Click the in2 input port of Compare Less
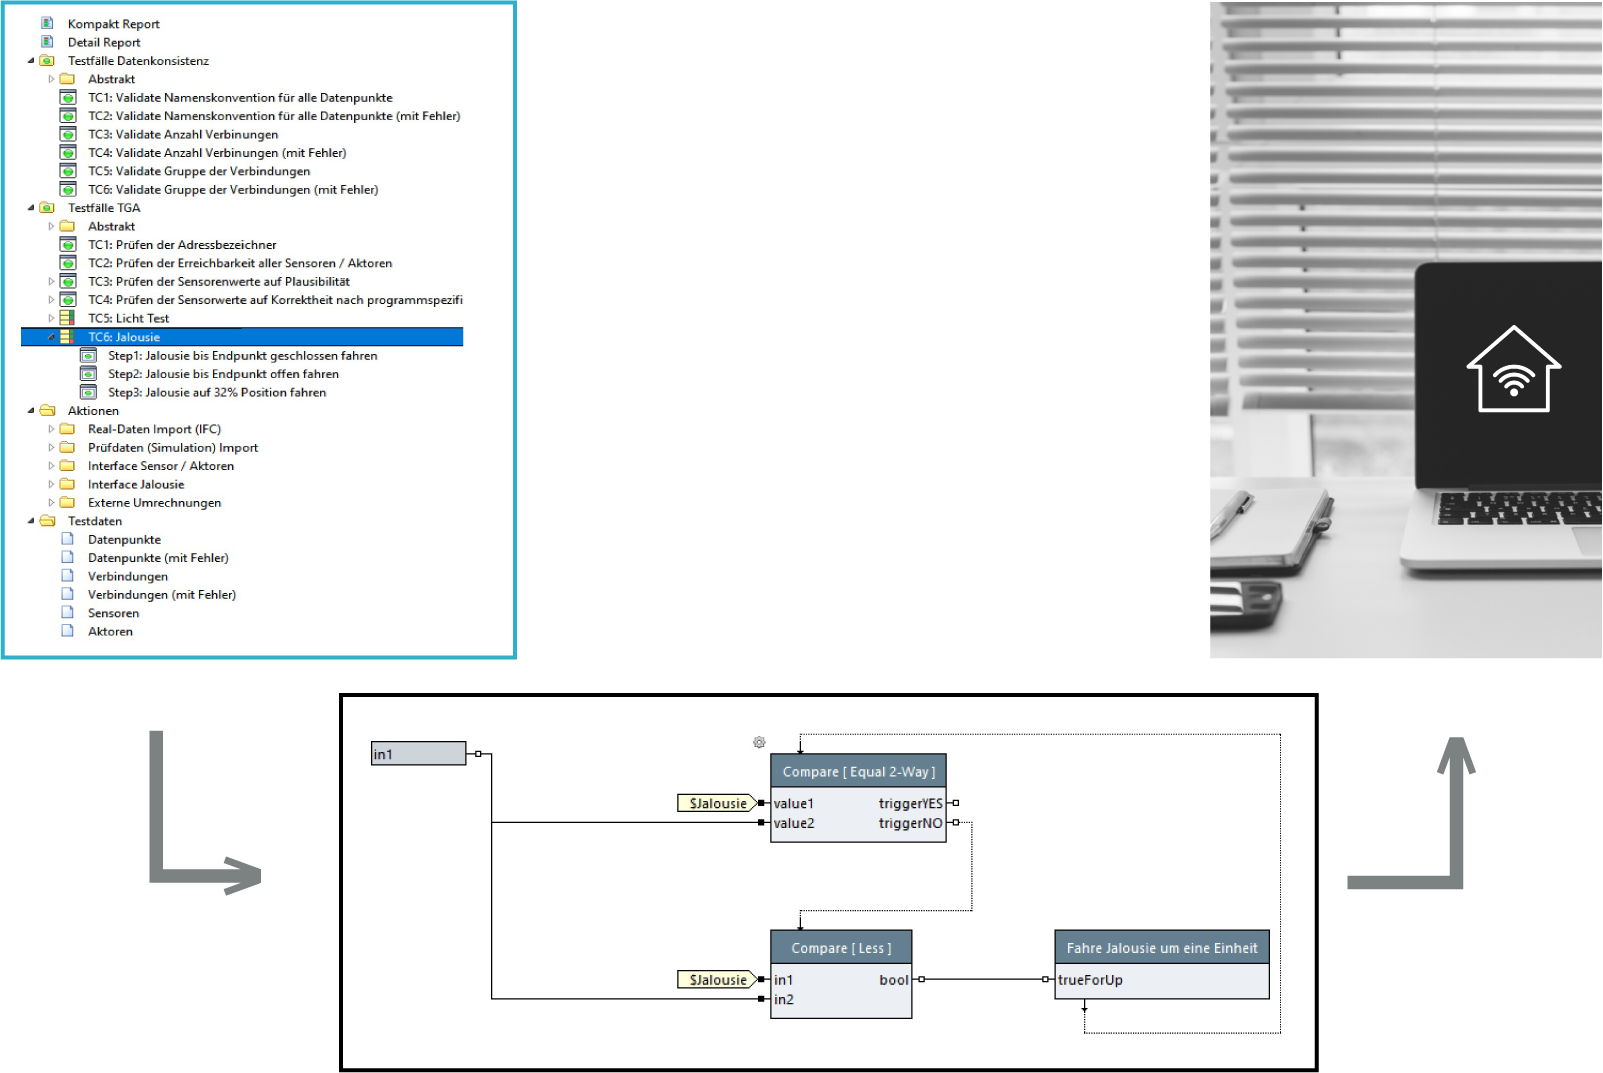Image resolution: width=1603 pixels, height=1073 pixels. tap(762, 998)
